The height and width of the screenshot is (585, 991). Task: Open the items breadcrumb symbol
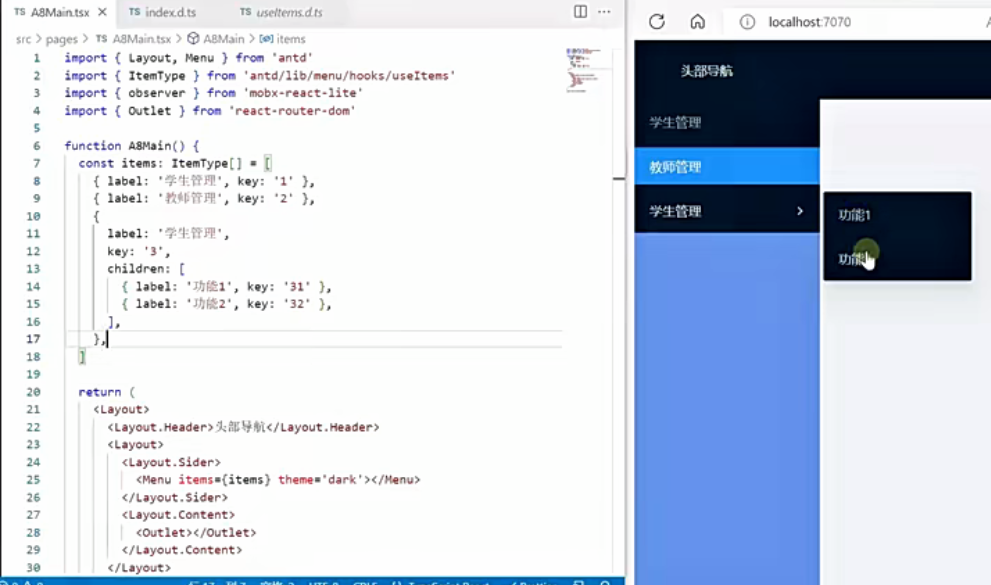point(291,39)
